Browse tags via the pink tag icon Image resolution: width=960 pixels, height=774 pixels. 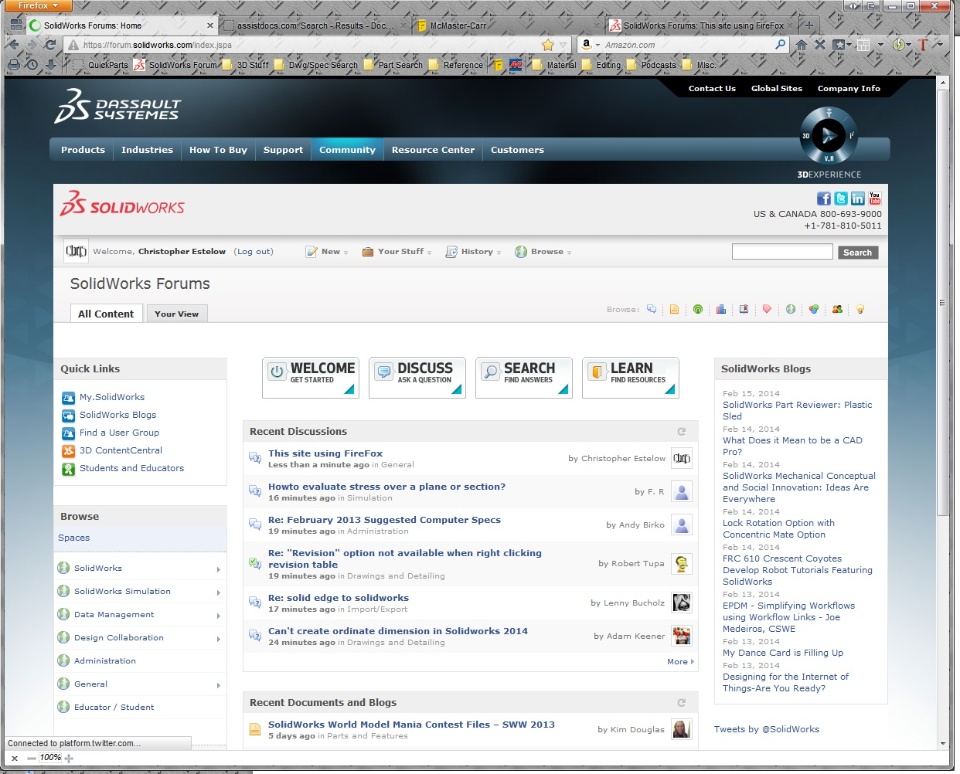coord(767,309)
